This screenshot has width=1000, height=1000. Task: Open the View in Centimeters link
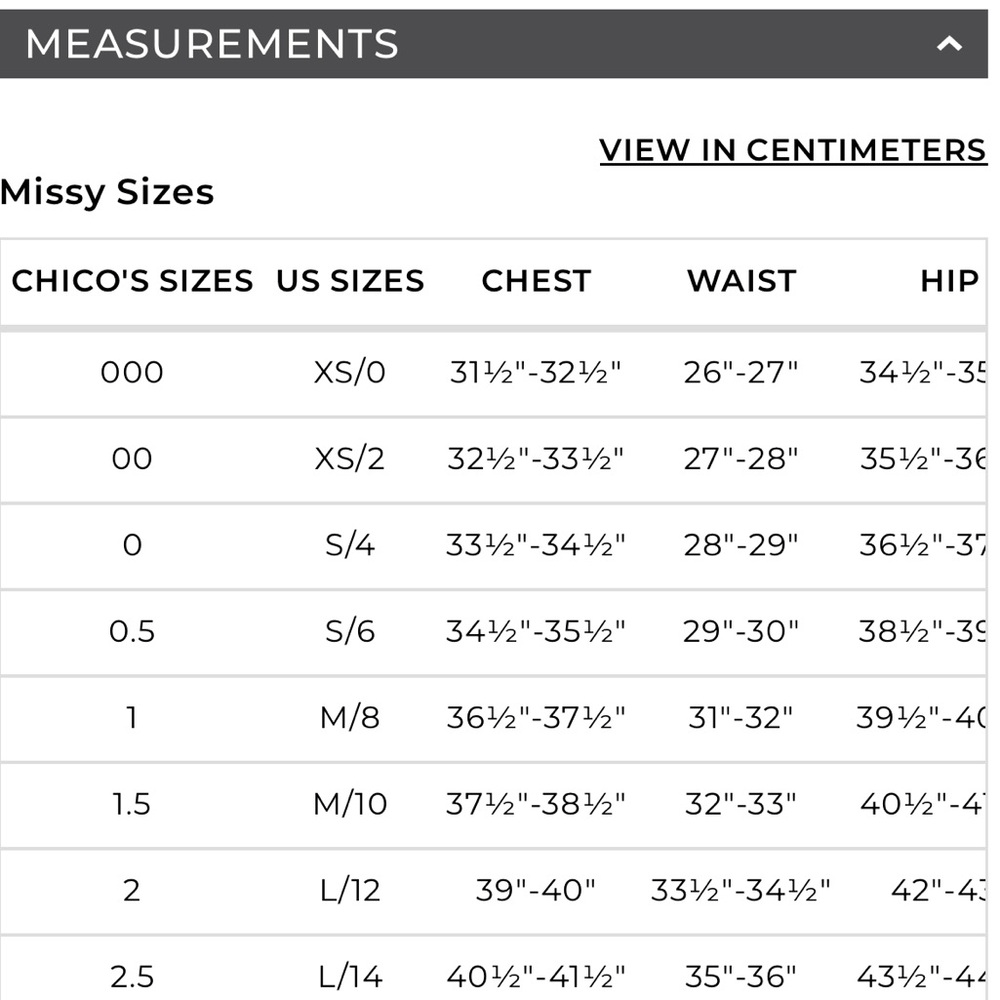pos(792,150)
